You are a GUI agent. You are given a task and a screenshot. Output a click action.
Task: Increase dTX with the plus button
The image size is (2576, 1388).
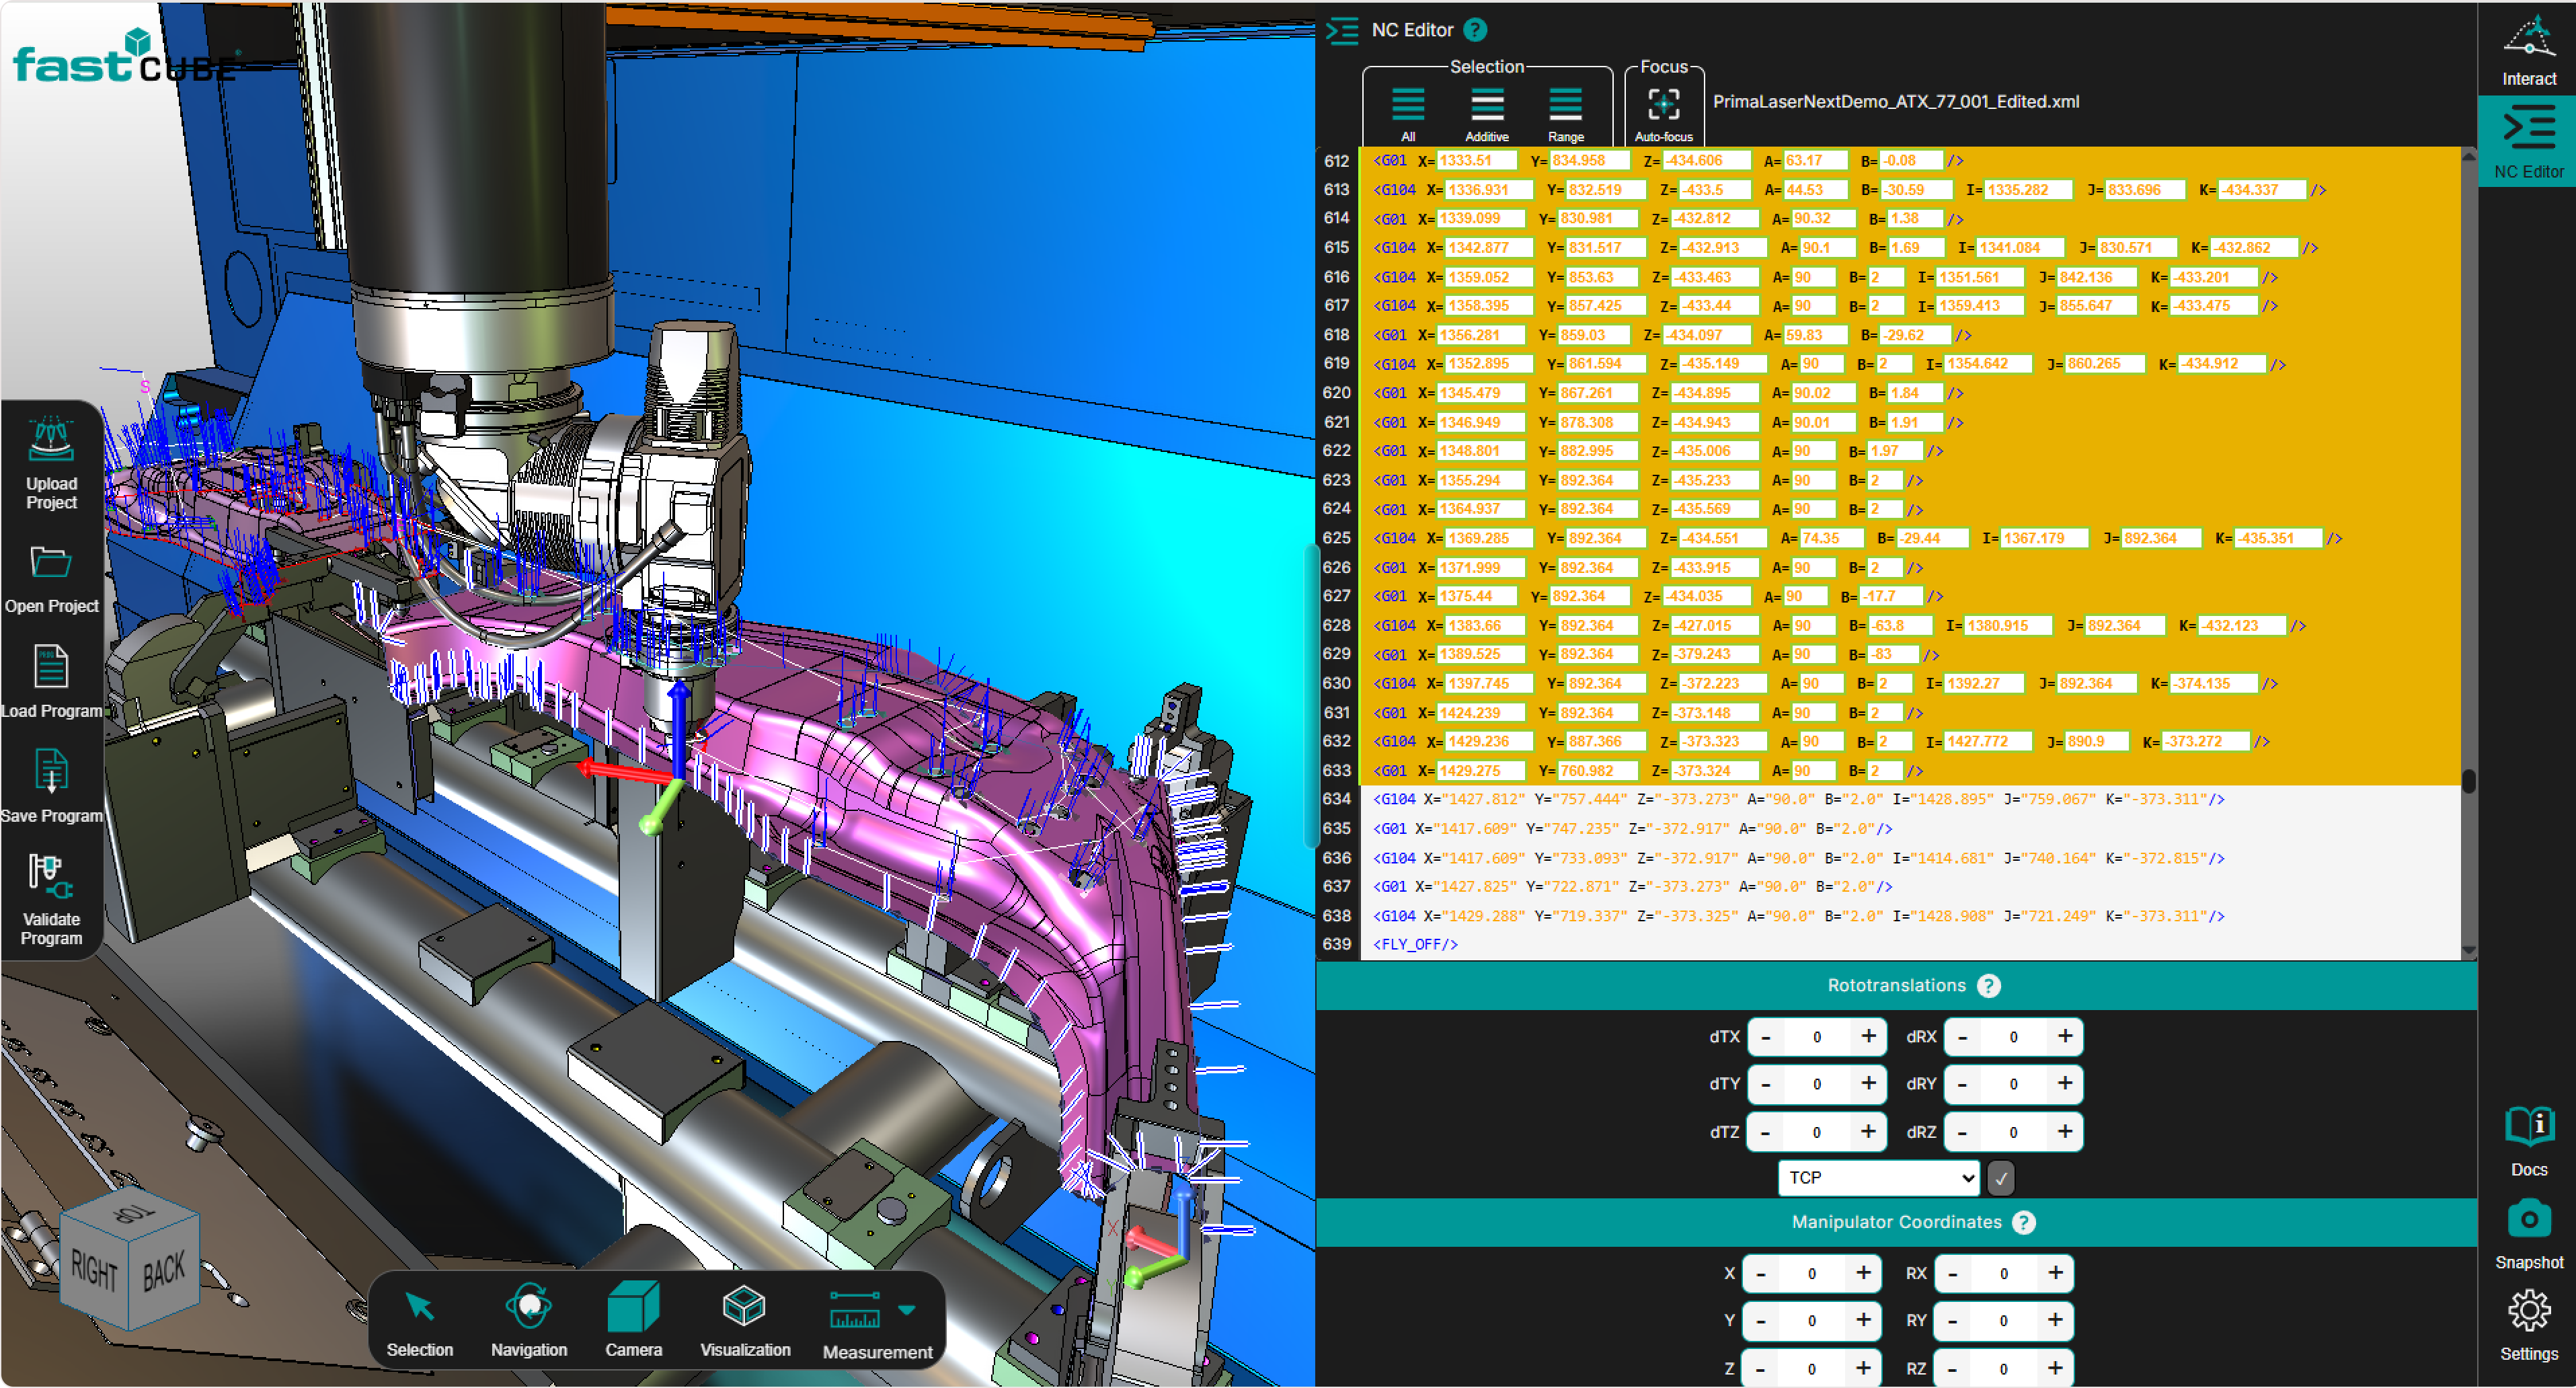point(1867,1036)
